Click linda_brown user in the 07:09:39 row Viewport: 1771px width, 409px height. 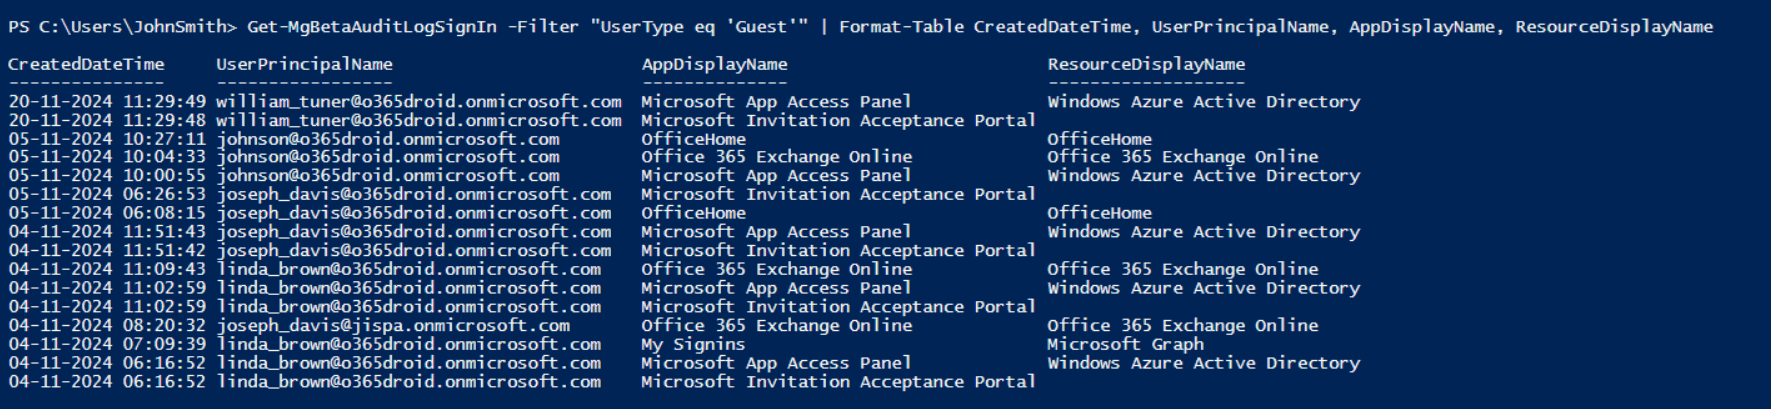(408, 344)
